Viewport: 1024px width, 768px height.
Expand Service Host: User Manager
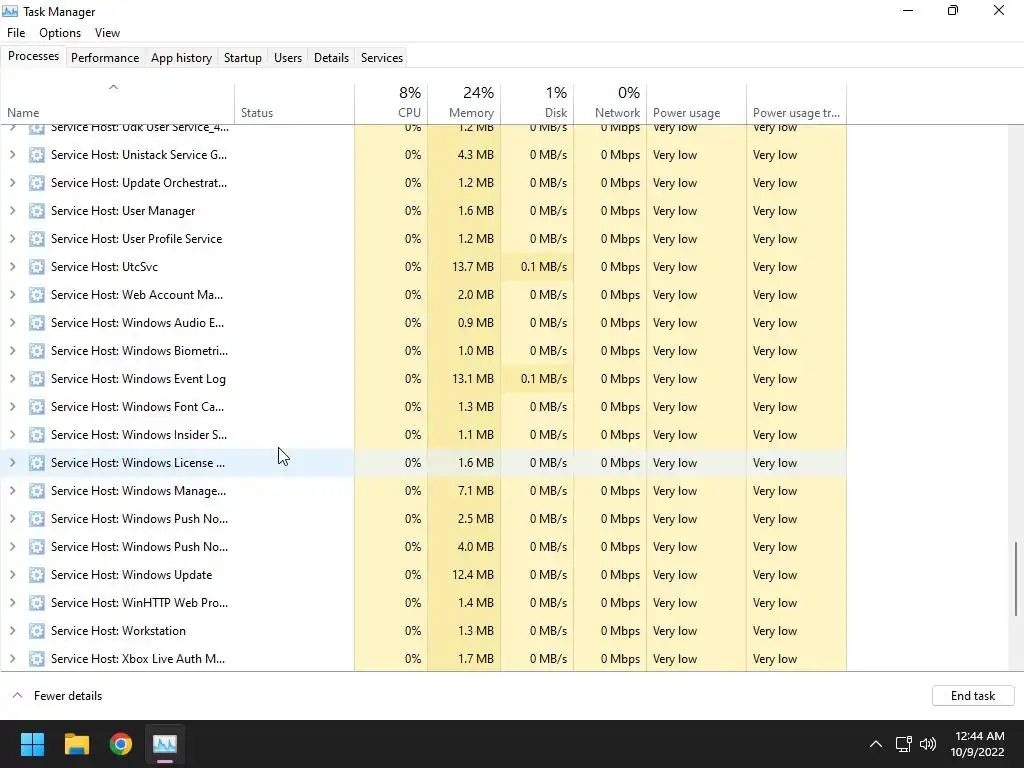click(12, 211)
